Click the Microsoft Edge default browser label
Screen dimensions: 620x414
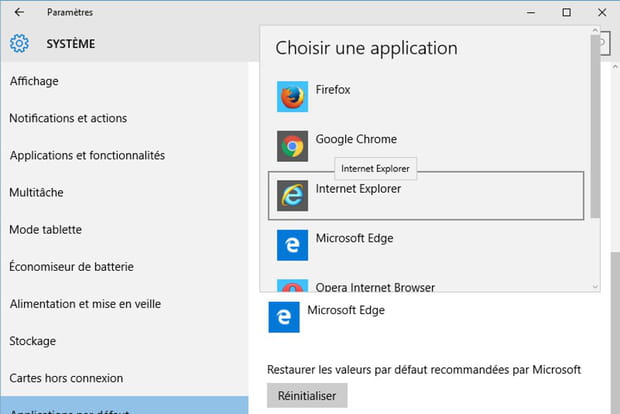[346, 310]
